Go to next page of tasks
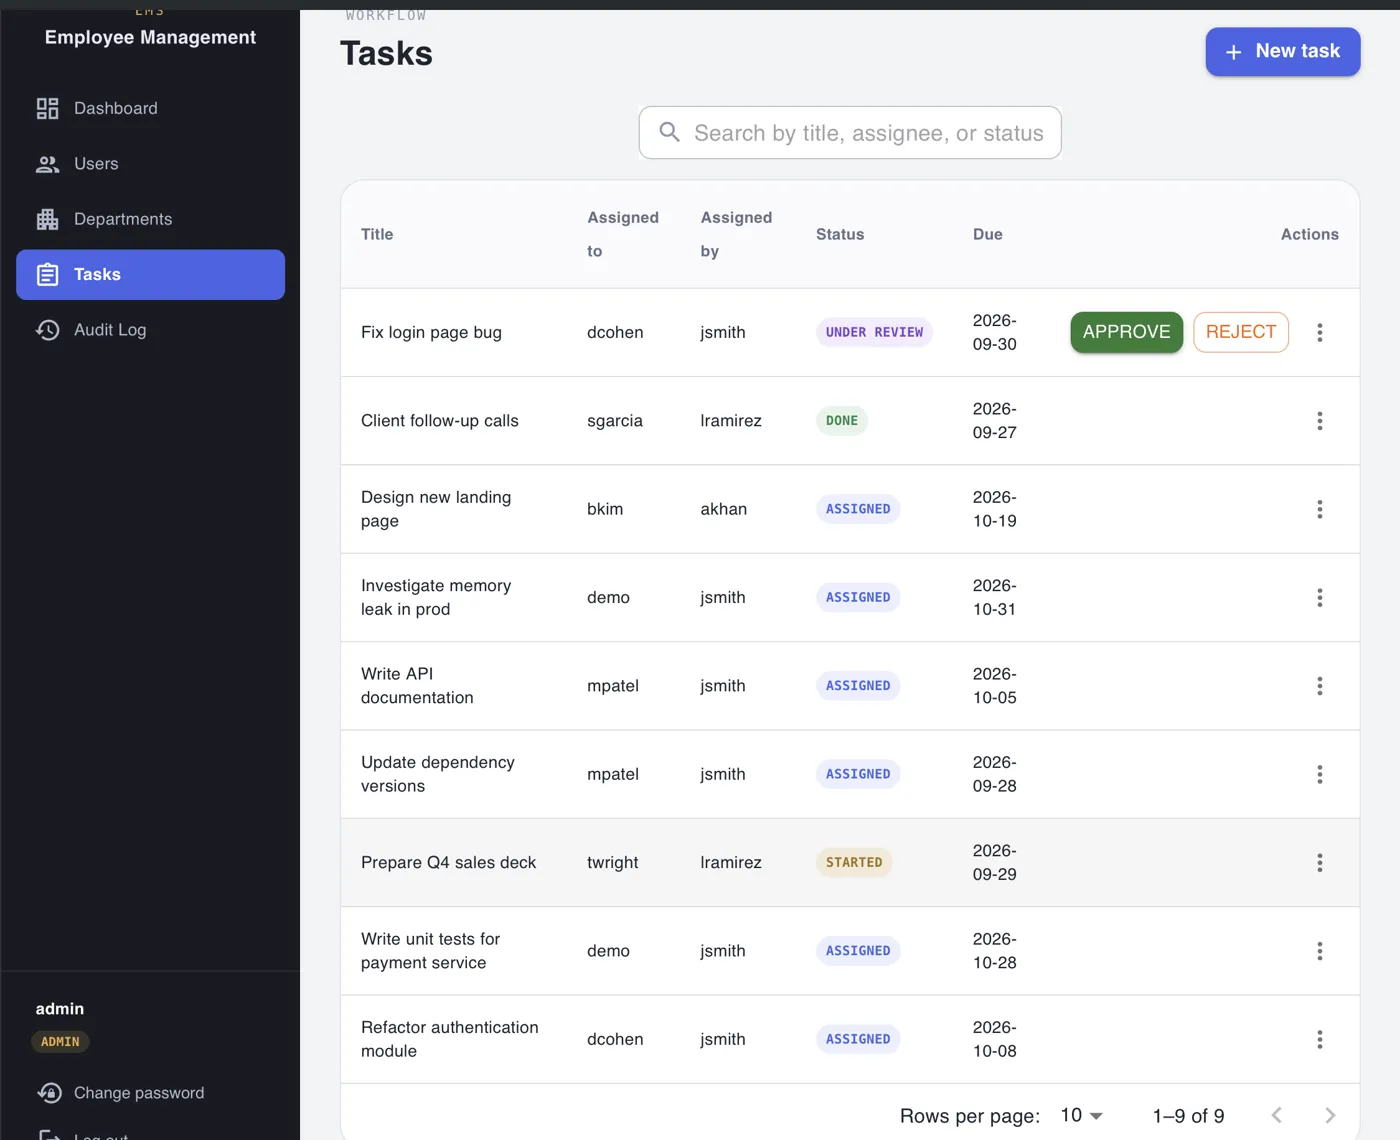This screenshot has width=1400, height=1140. (1330, 1115)
